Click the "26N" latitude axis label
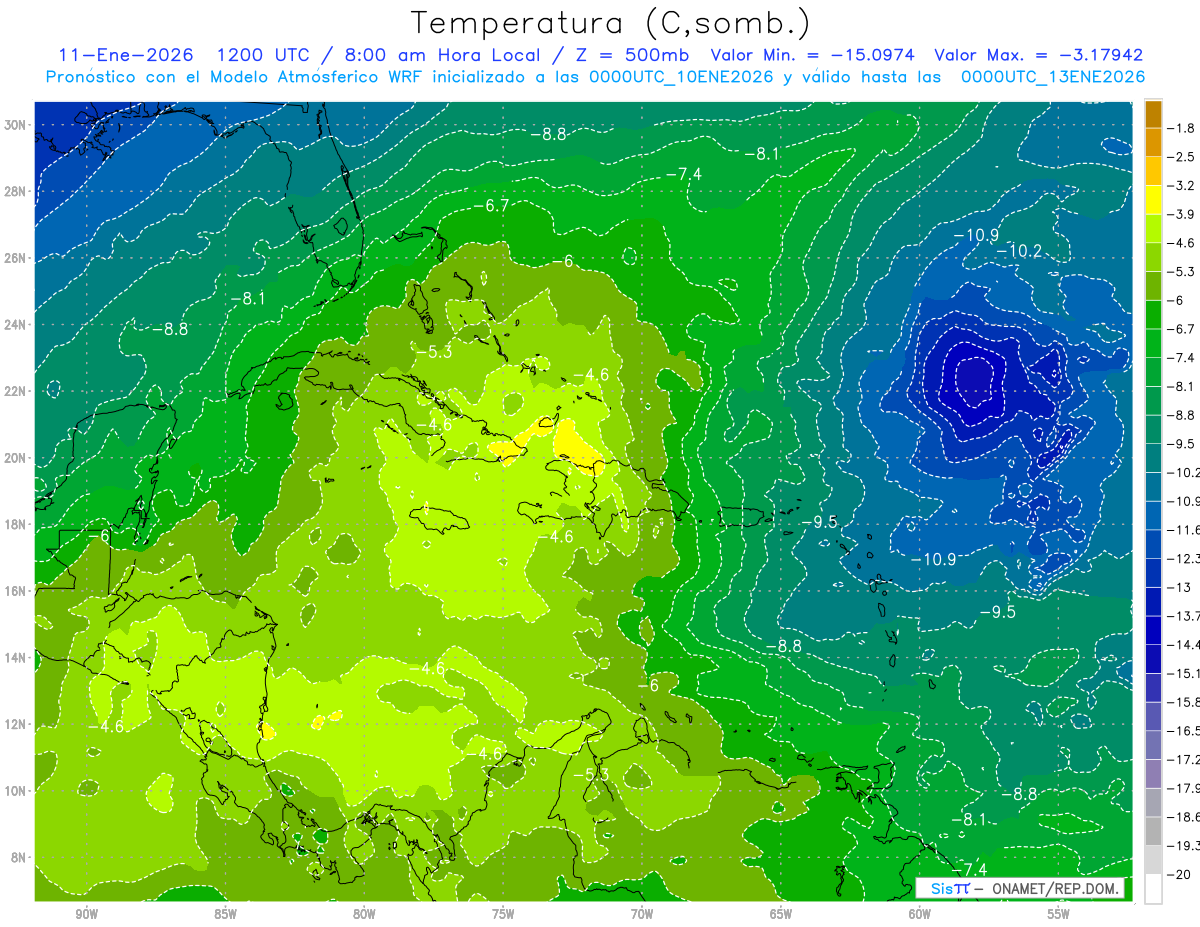 16,258
